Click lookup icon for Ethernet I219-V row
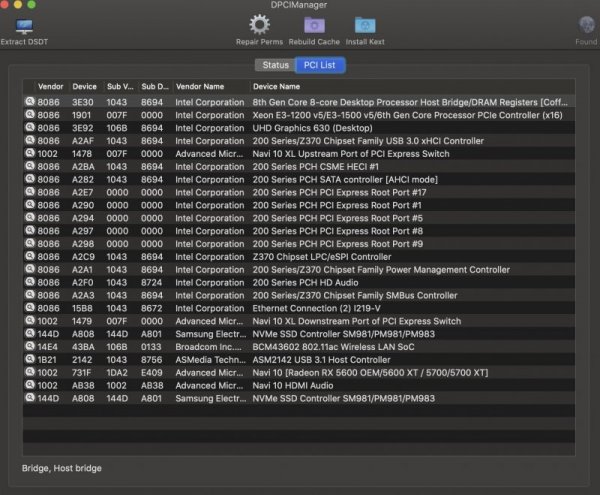The width and height of the screenshot is (600, 495). (x=30, y=308)
